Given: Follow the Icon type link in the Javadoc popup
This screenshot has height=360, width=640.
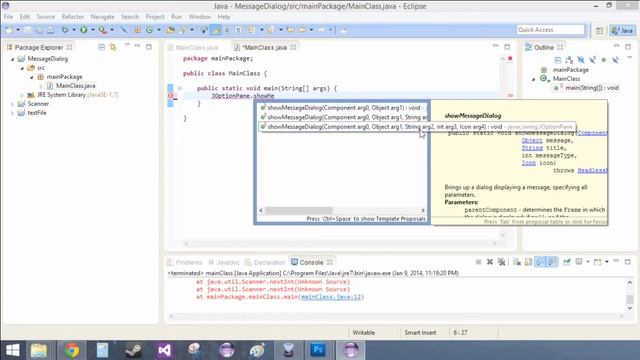Looking at the screenshot, I should click(x=529, y=163).
